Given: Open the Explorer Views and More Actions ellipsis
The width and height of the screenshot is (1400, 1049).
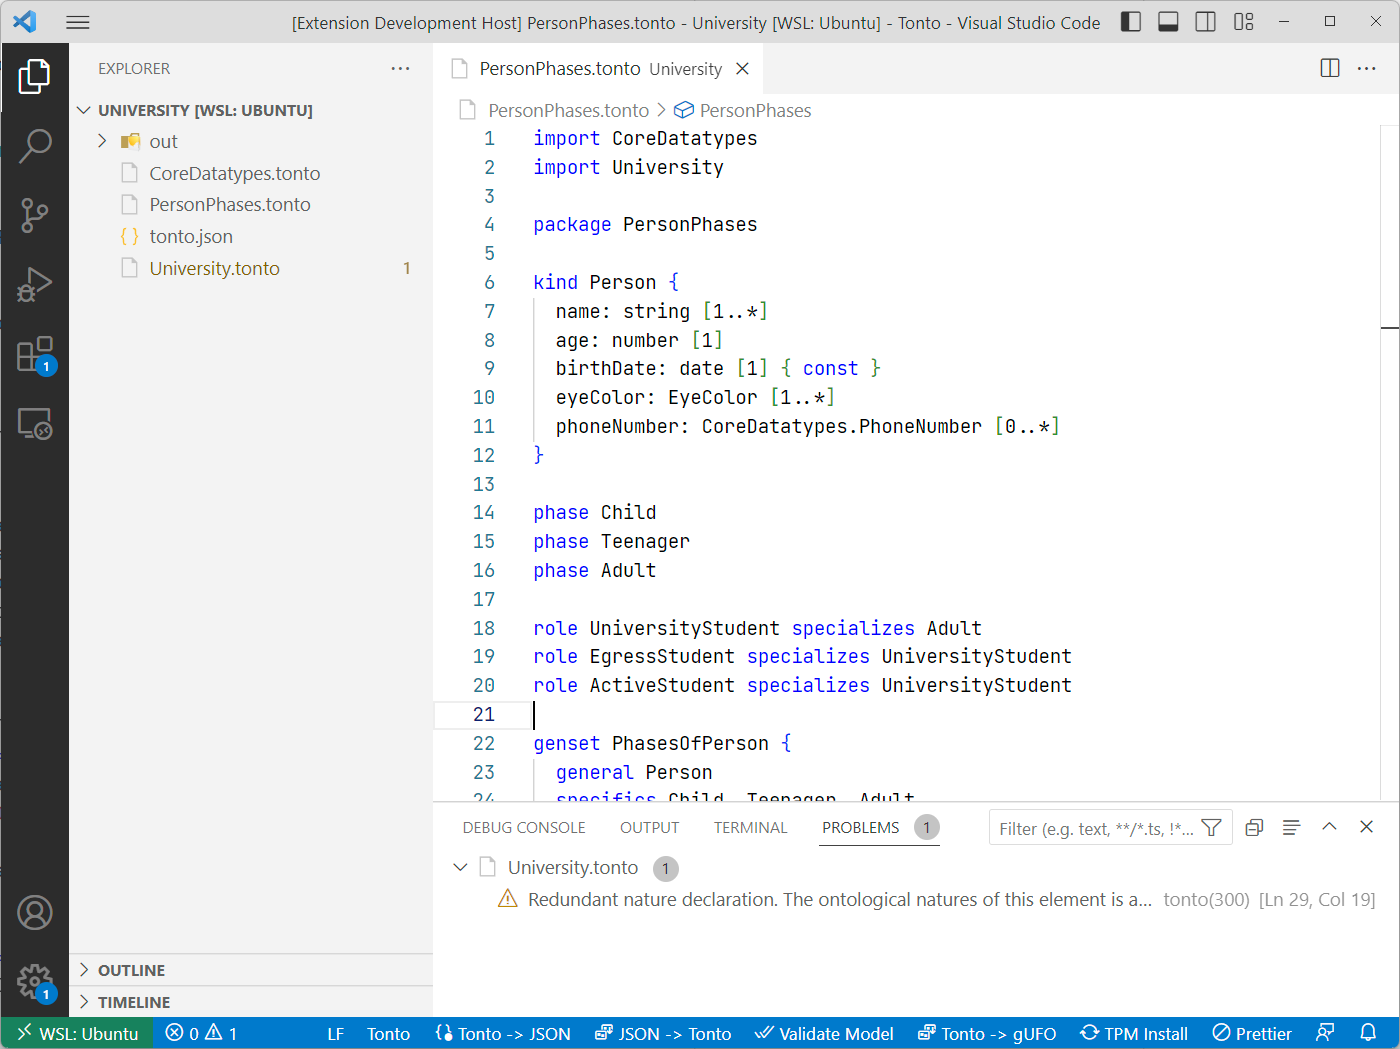Looking at the screenshot, I should (401, 68).
